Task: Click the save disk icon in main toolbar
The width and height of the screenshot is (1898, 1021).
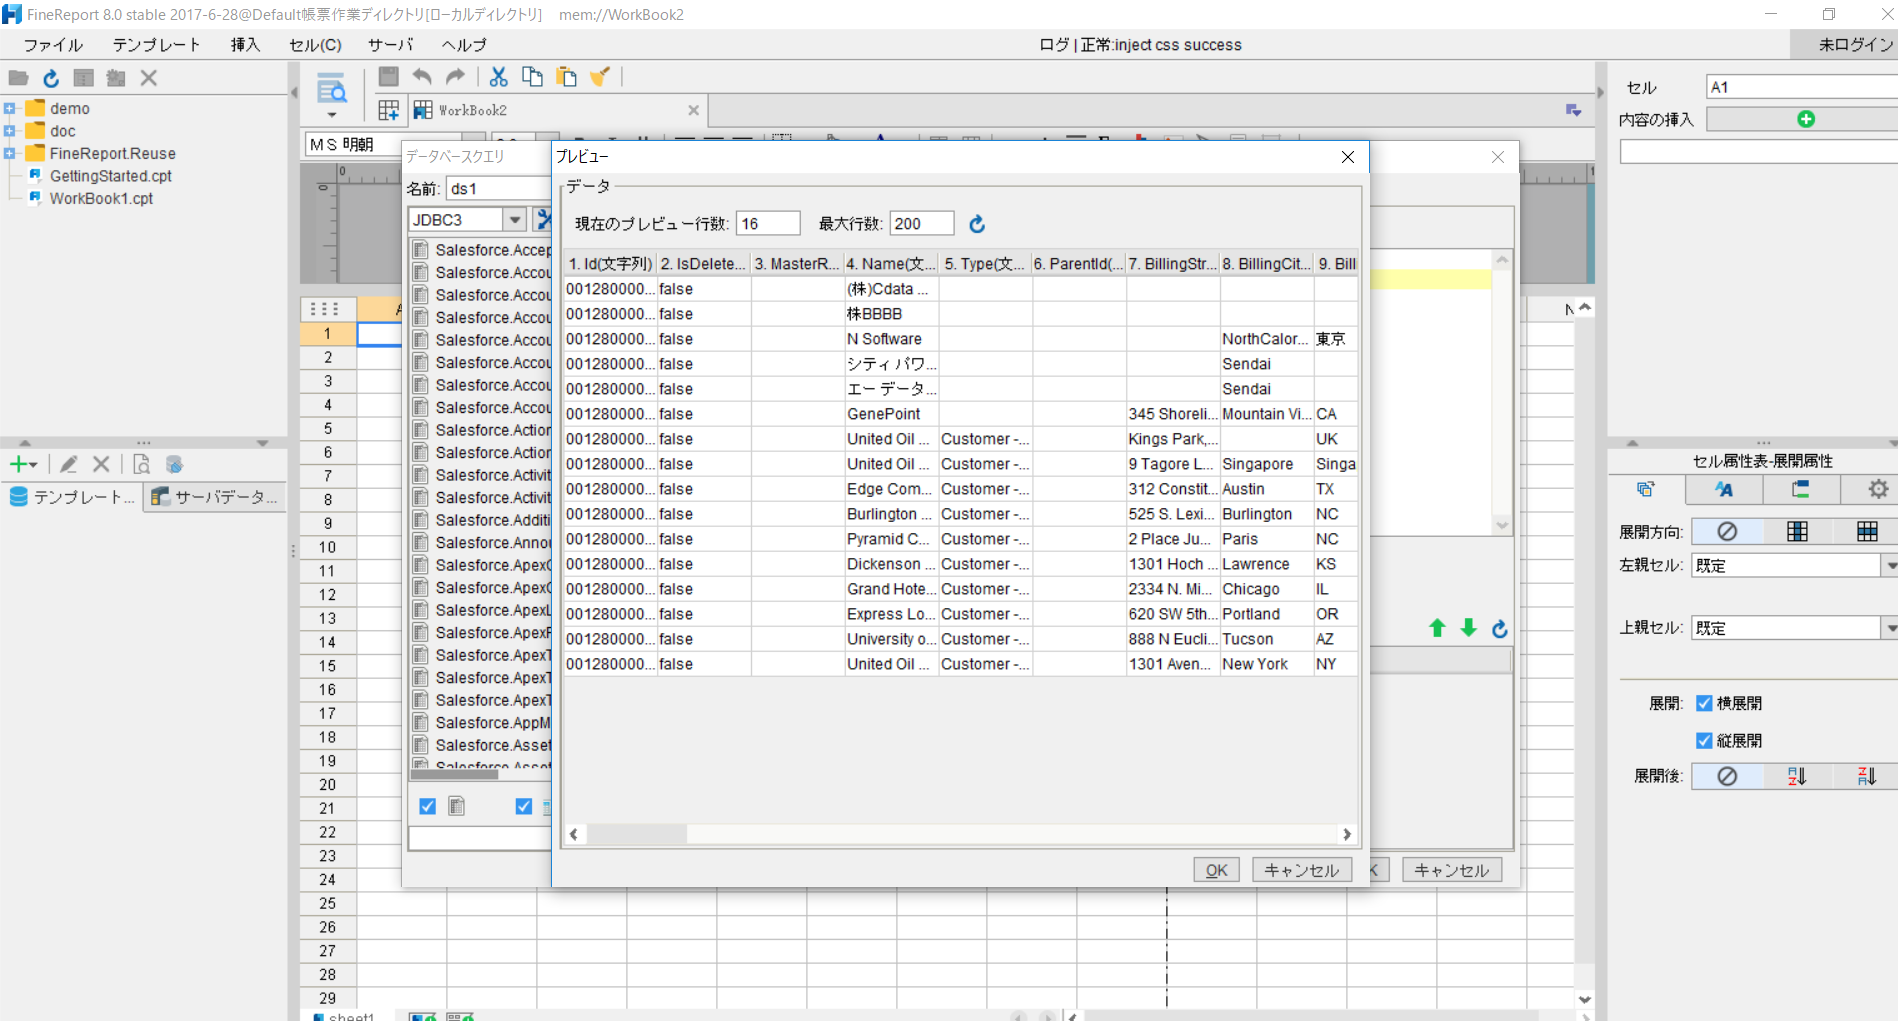Action: pyautogui.click(x=389, y=76)
